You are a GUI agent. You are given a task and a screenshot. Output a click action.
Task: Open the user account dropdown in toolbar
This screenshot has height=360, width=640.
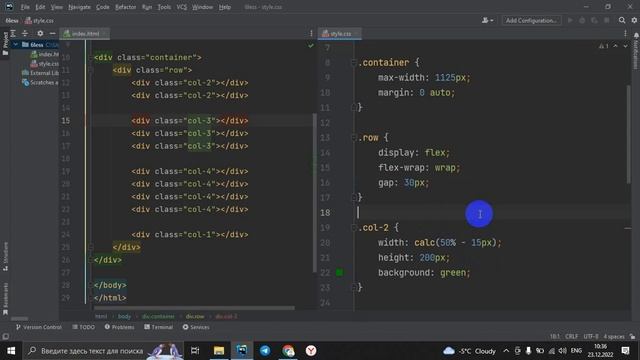(x=487, y=20)
